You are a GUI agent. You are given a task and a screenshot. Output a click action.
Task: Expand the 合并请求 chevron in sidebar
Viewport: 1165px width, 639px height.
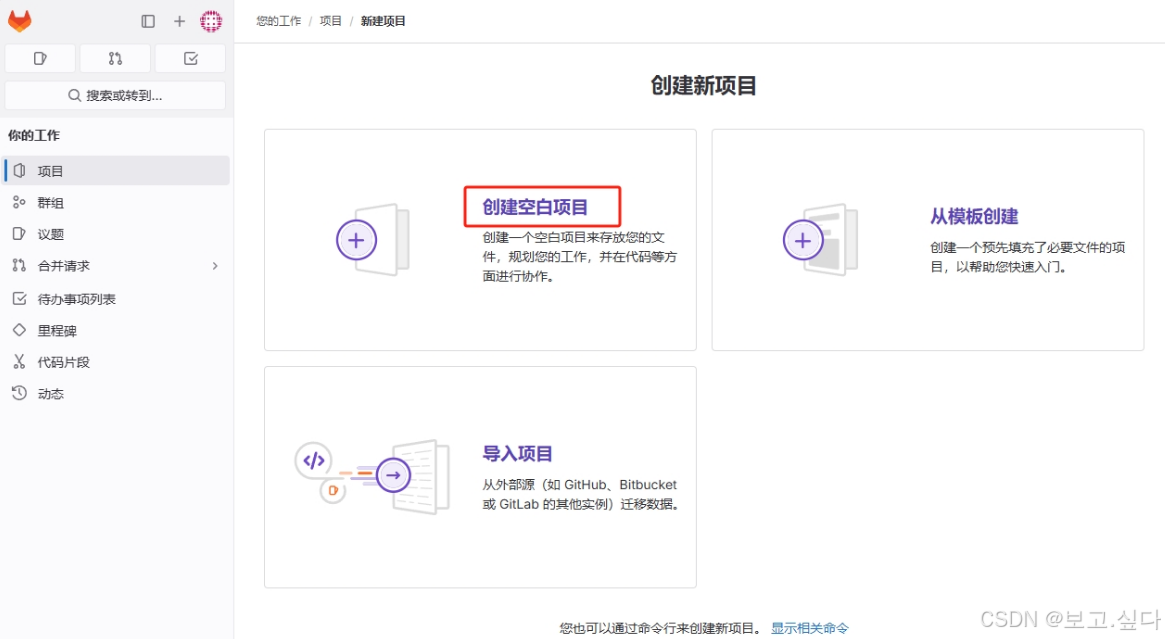(215, 266)
